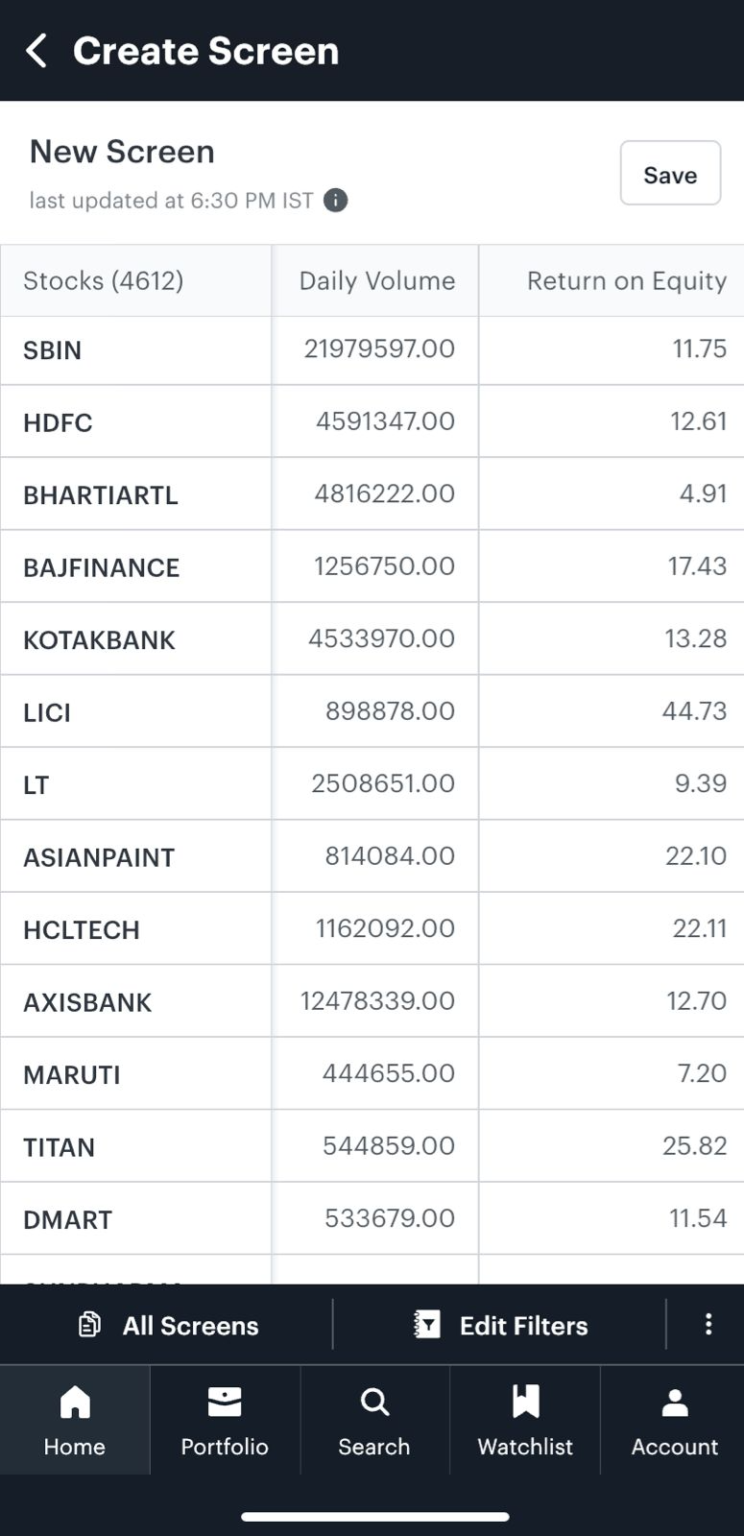The image size is (744, 1536).
Task: Sort by Daily Volume column header
Action: point(376,281)
